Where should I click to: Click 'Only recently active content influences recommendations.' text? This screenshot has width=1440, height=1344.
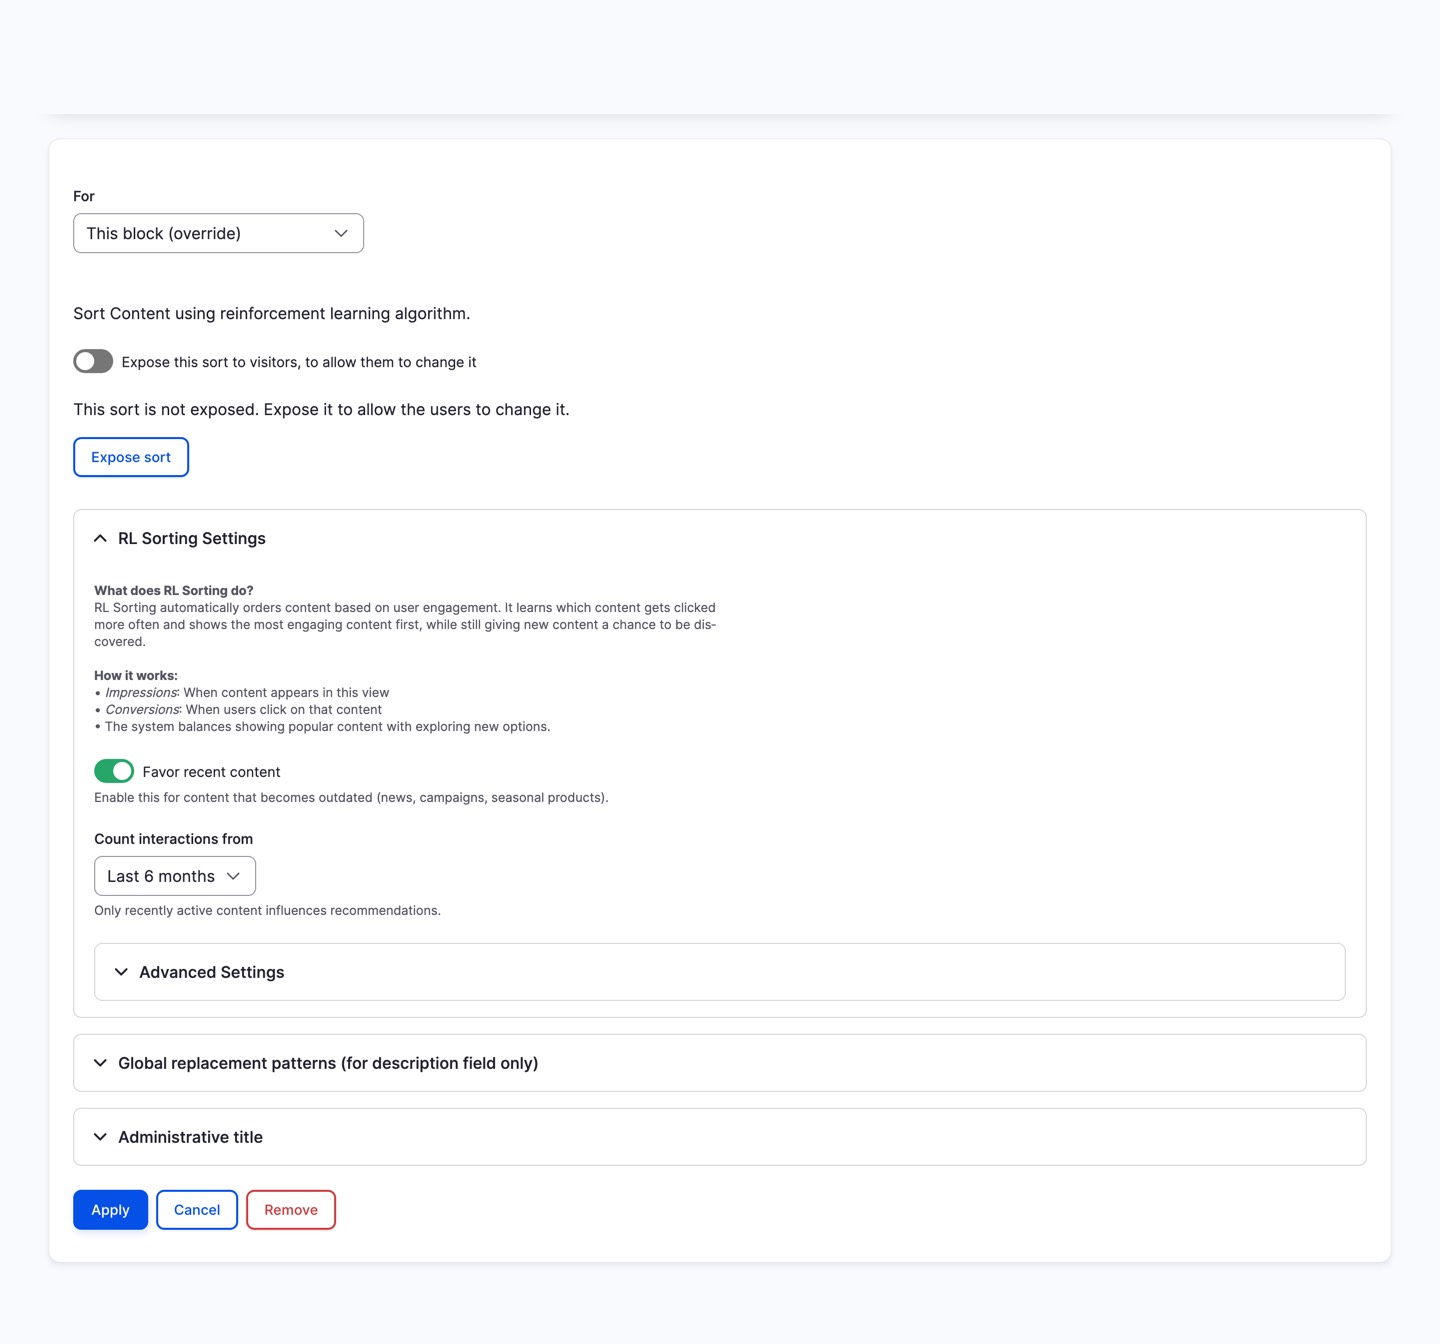pyautogui.click(x=267, y=910)
